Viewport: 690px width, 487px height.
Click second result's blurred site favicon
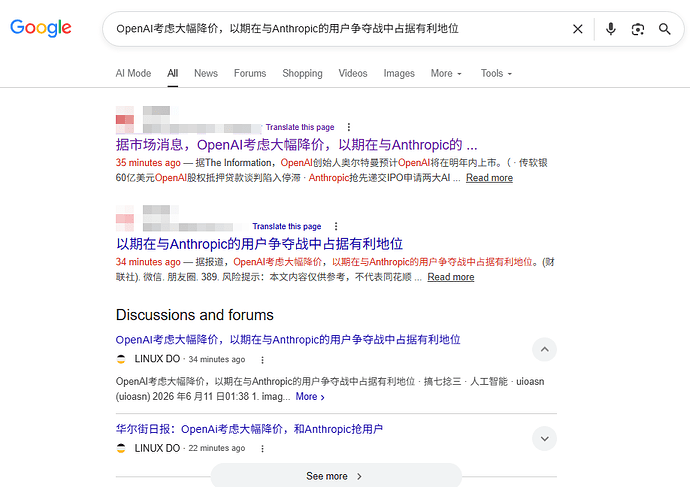pos(125,219)
